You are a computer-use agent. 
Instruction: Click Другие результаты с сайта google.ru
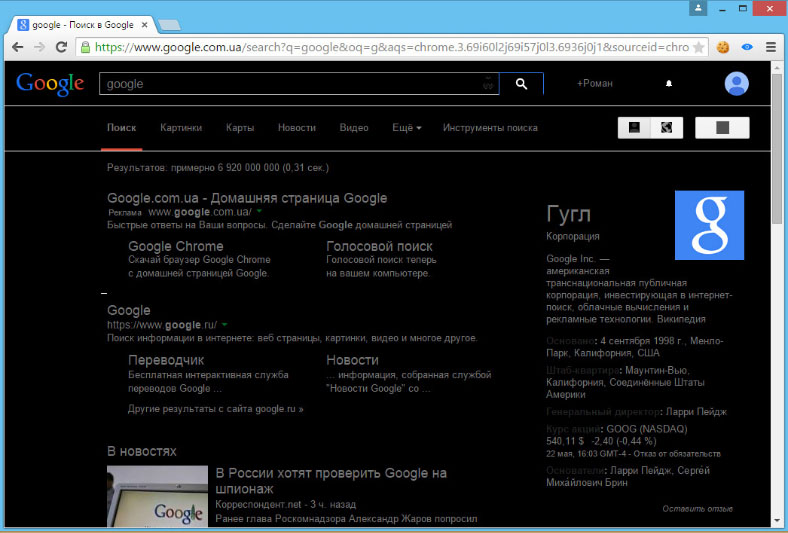[216, 409]
